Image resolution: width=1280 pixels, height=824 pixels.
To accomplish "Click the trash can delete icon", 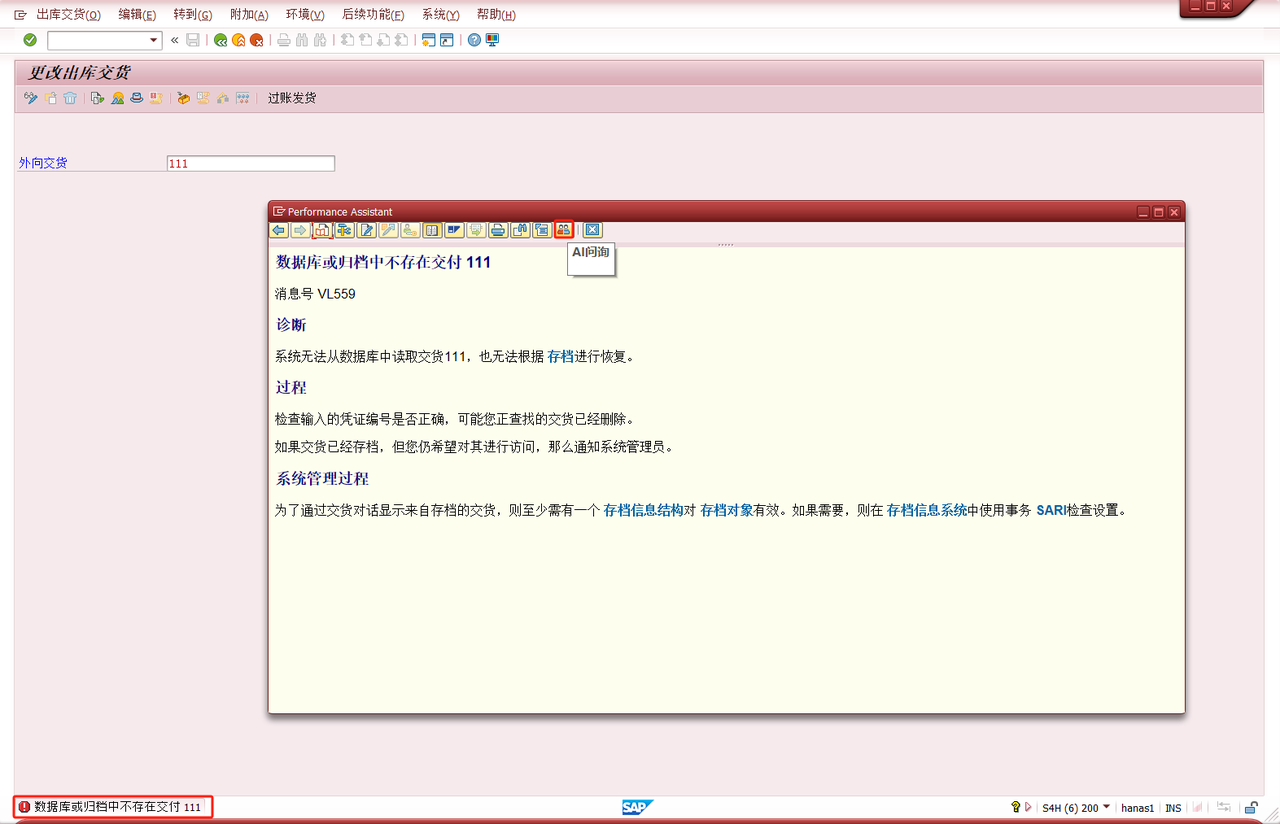I will click(70, 98).
